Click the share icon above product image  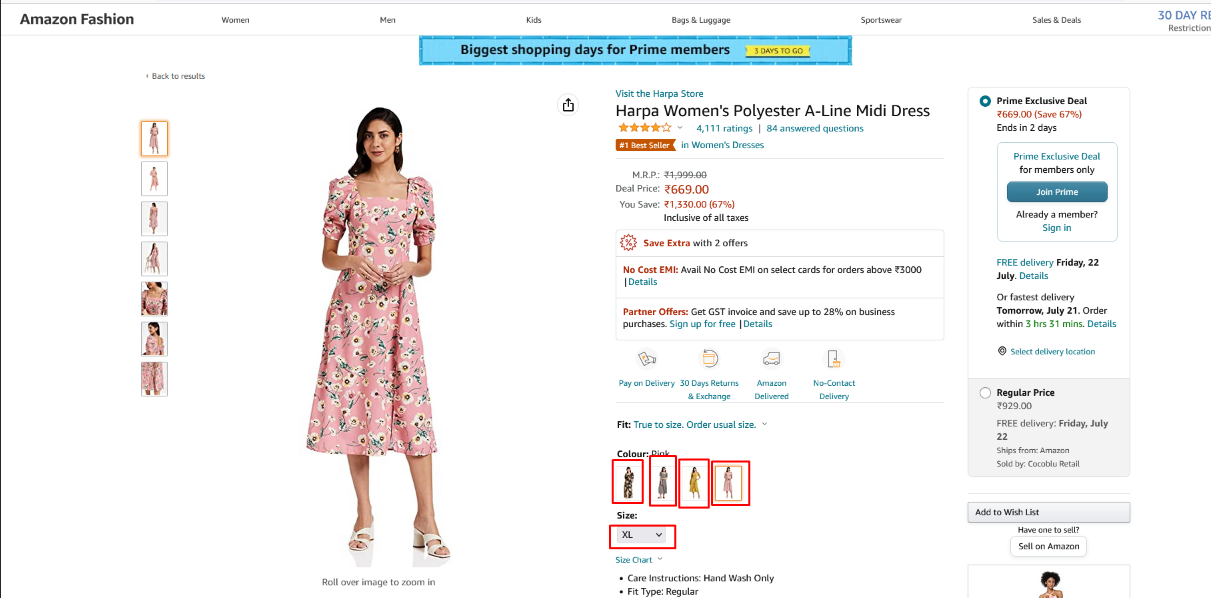point(568,105)
